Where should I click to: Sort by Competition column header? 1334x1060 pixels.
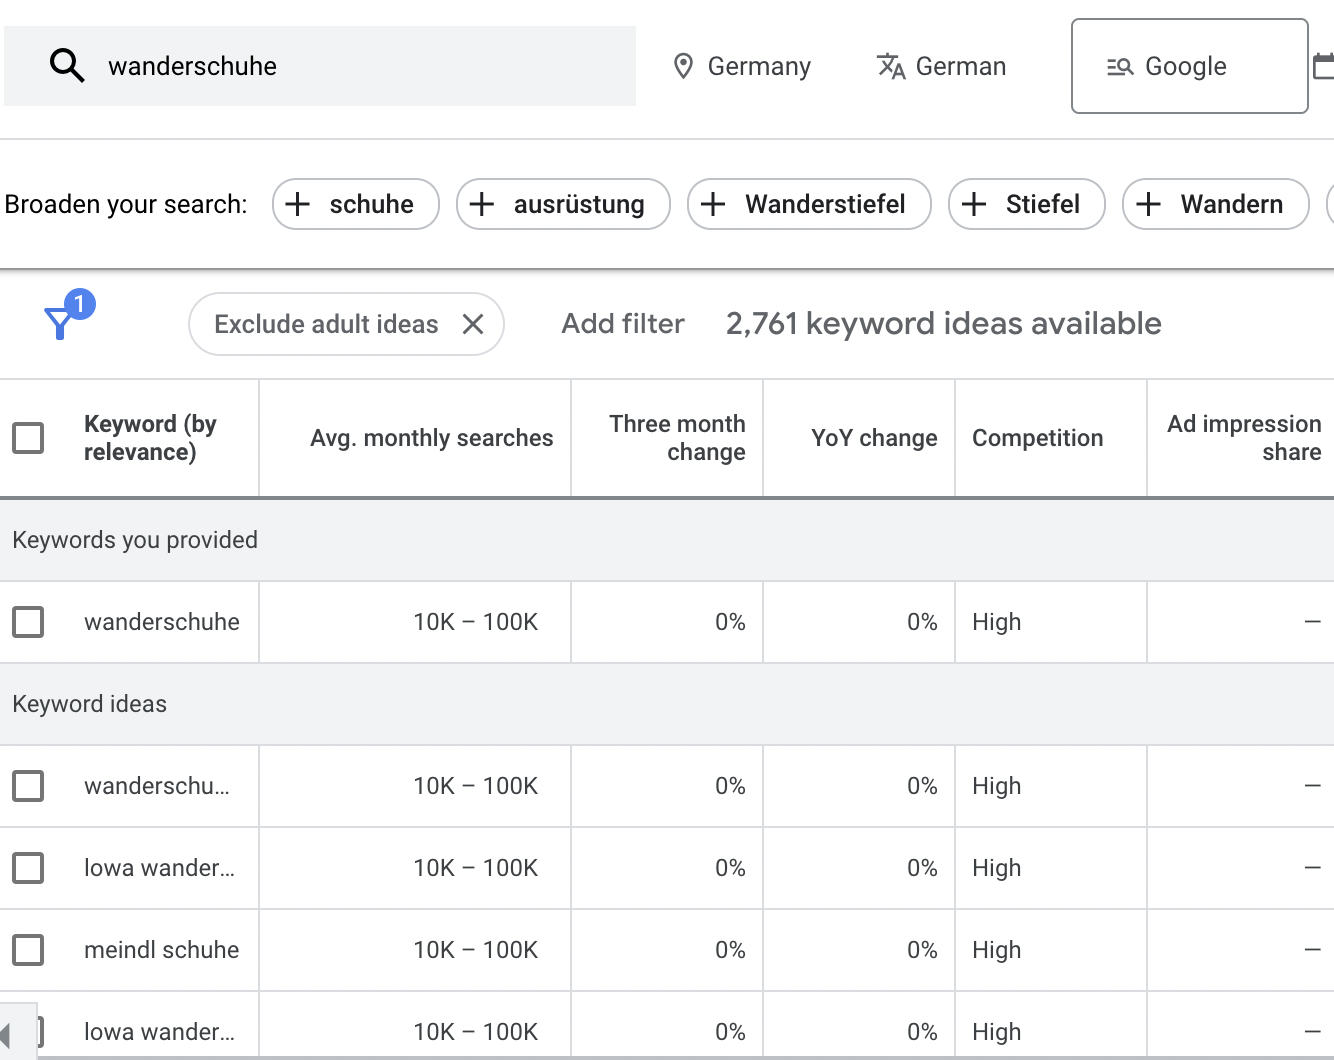(1037, 438)
